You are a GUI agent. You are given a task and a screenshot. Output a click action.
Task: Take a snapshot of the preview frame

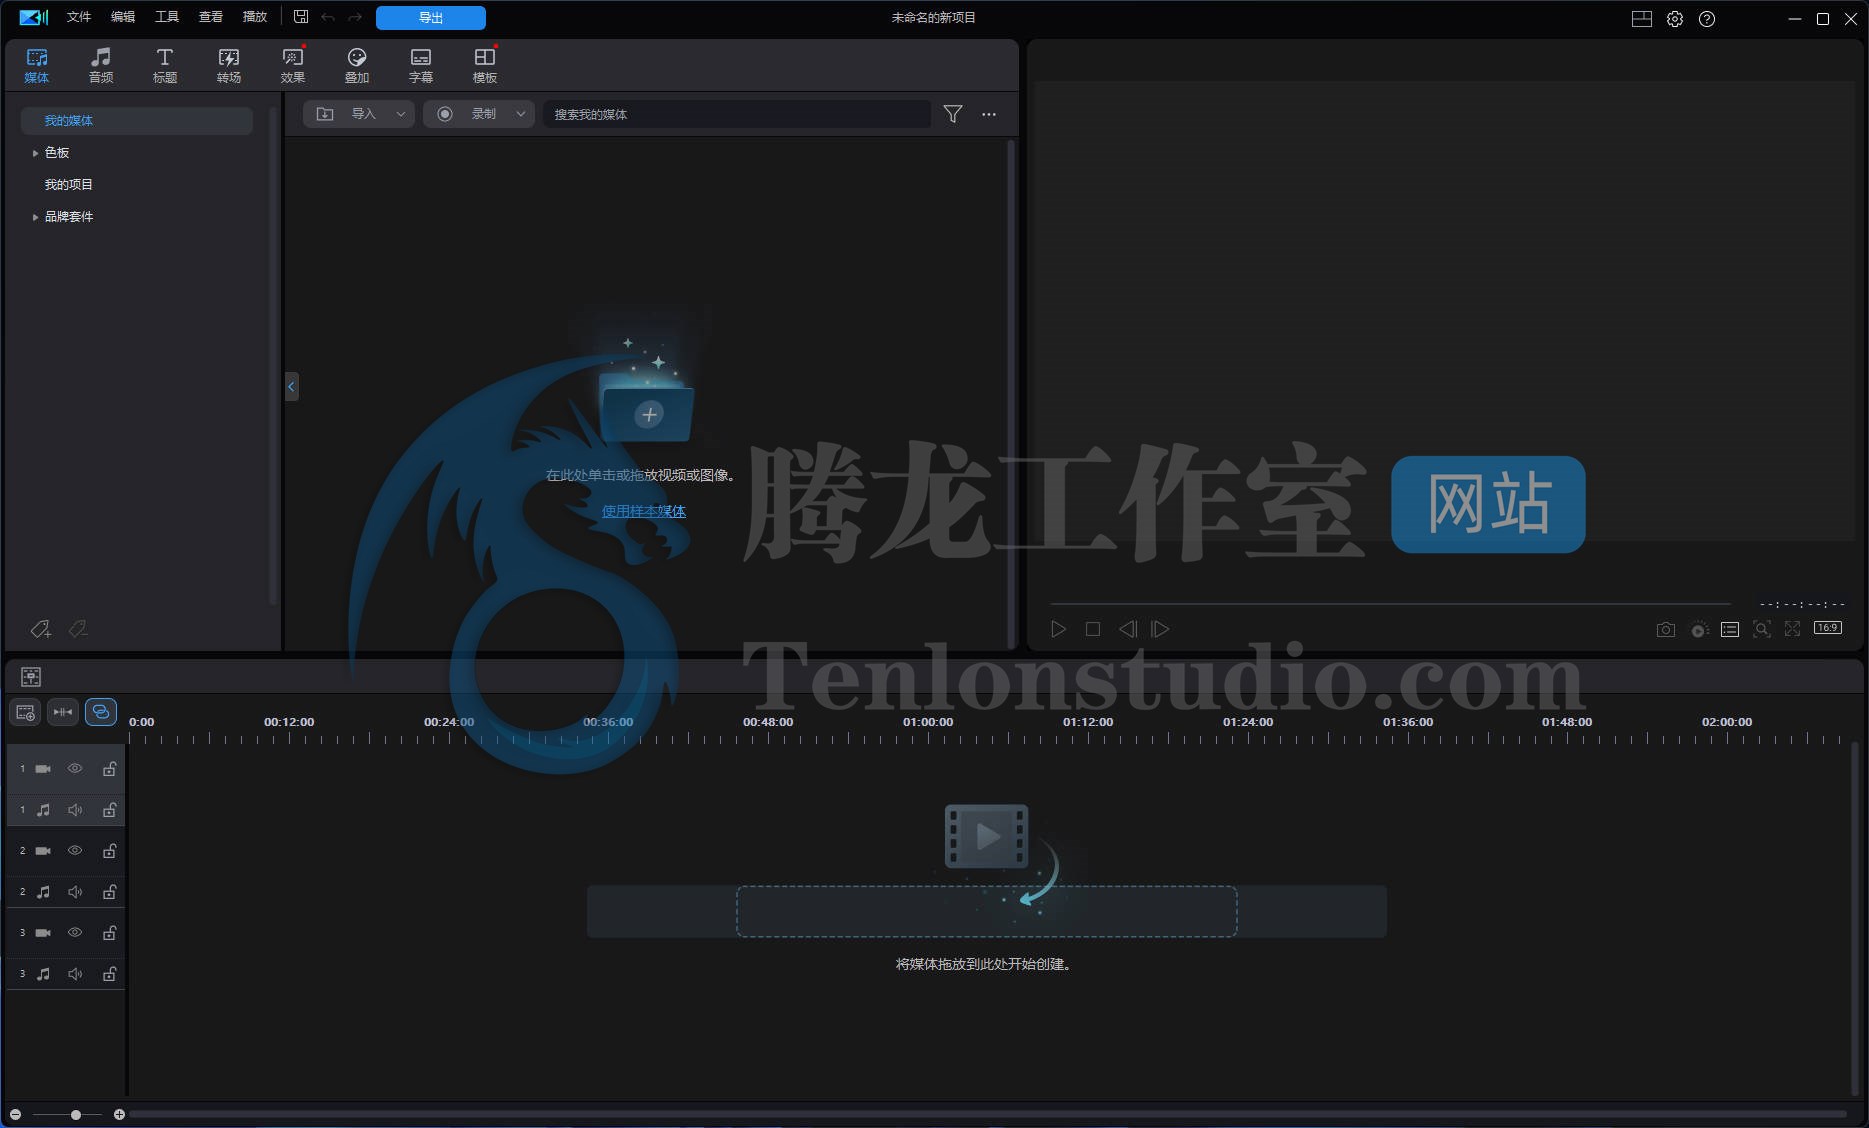tap(1666, 629)
